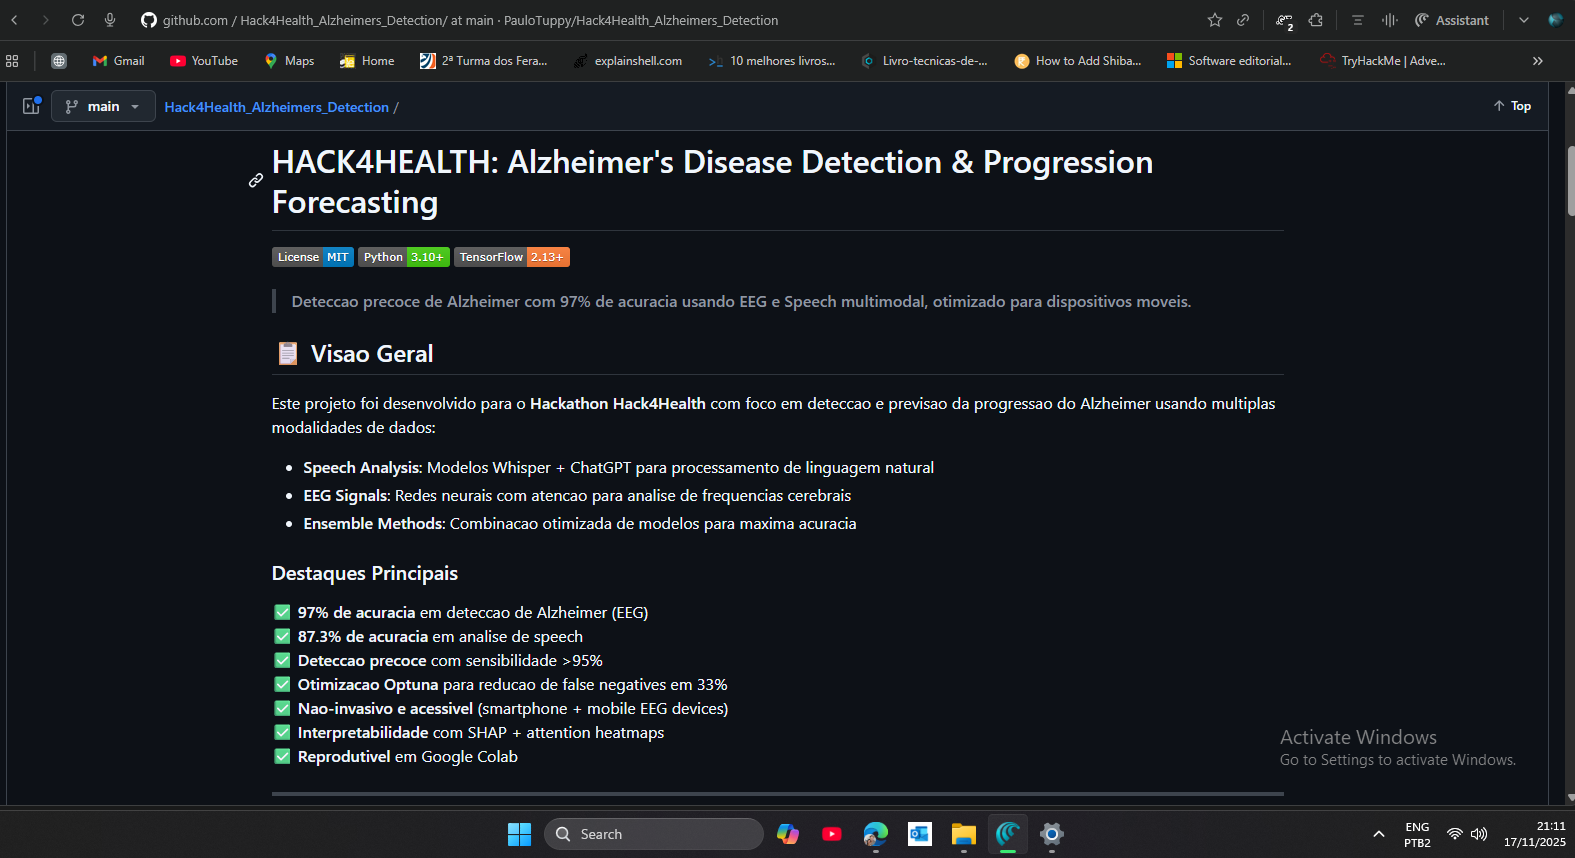Viewport: 1575px width, 858px height.
Task: Activate the microphone icon beside reload
Action: pyautogui.click(x=110, y=20)
